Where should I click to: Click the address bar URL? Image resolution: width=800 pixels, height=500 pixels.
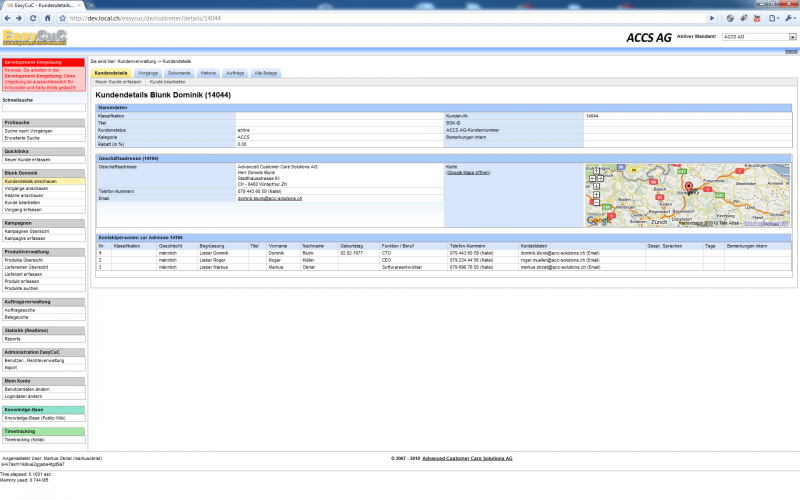145,18
